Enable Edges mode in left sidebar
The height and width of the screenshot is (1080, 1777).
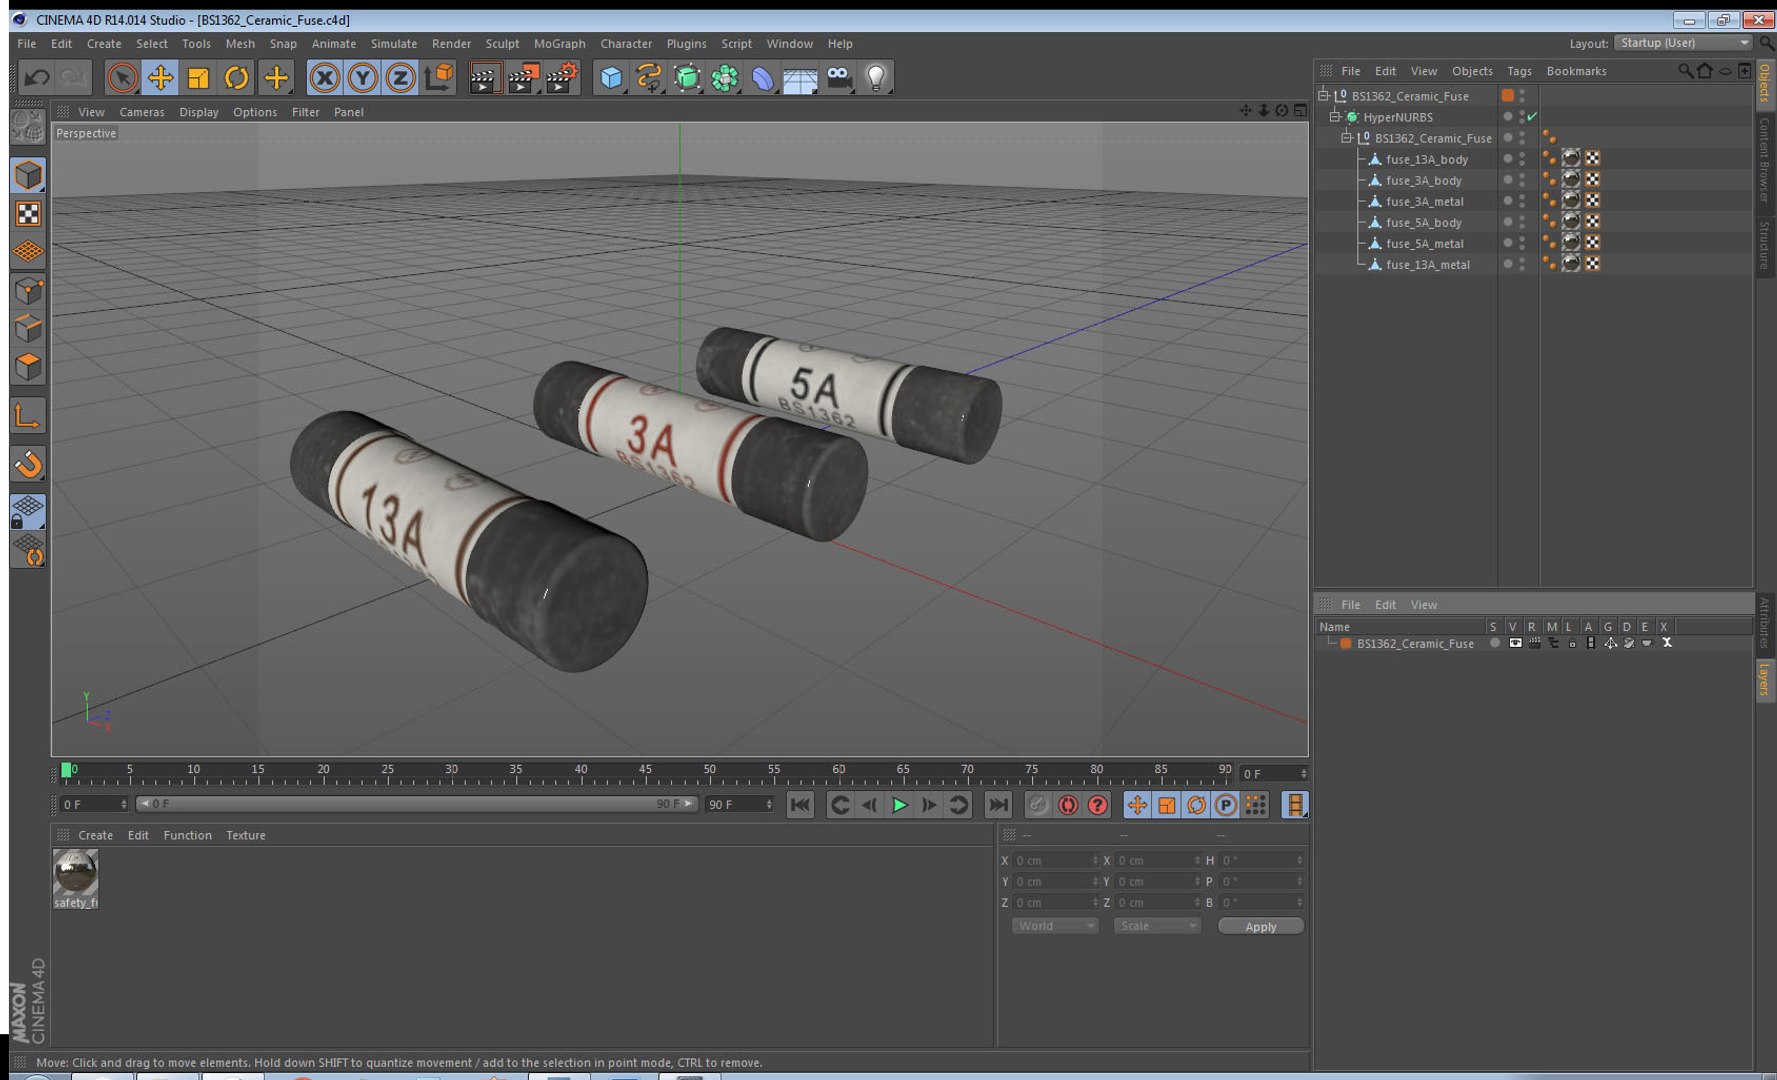click(x=28, y=328)
